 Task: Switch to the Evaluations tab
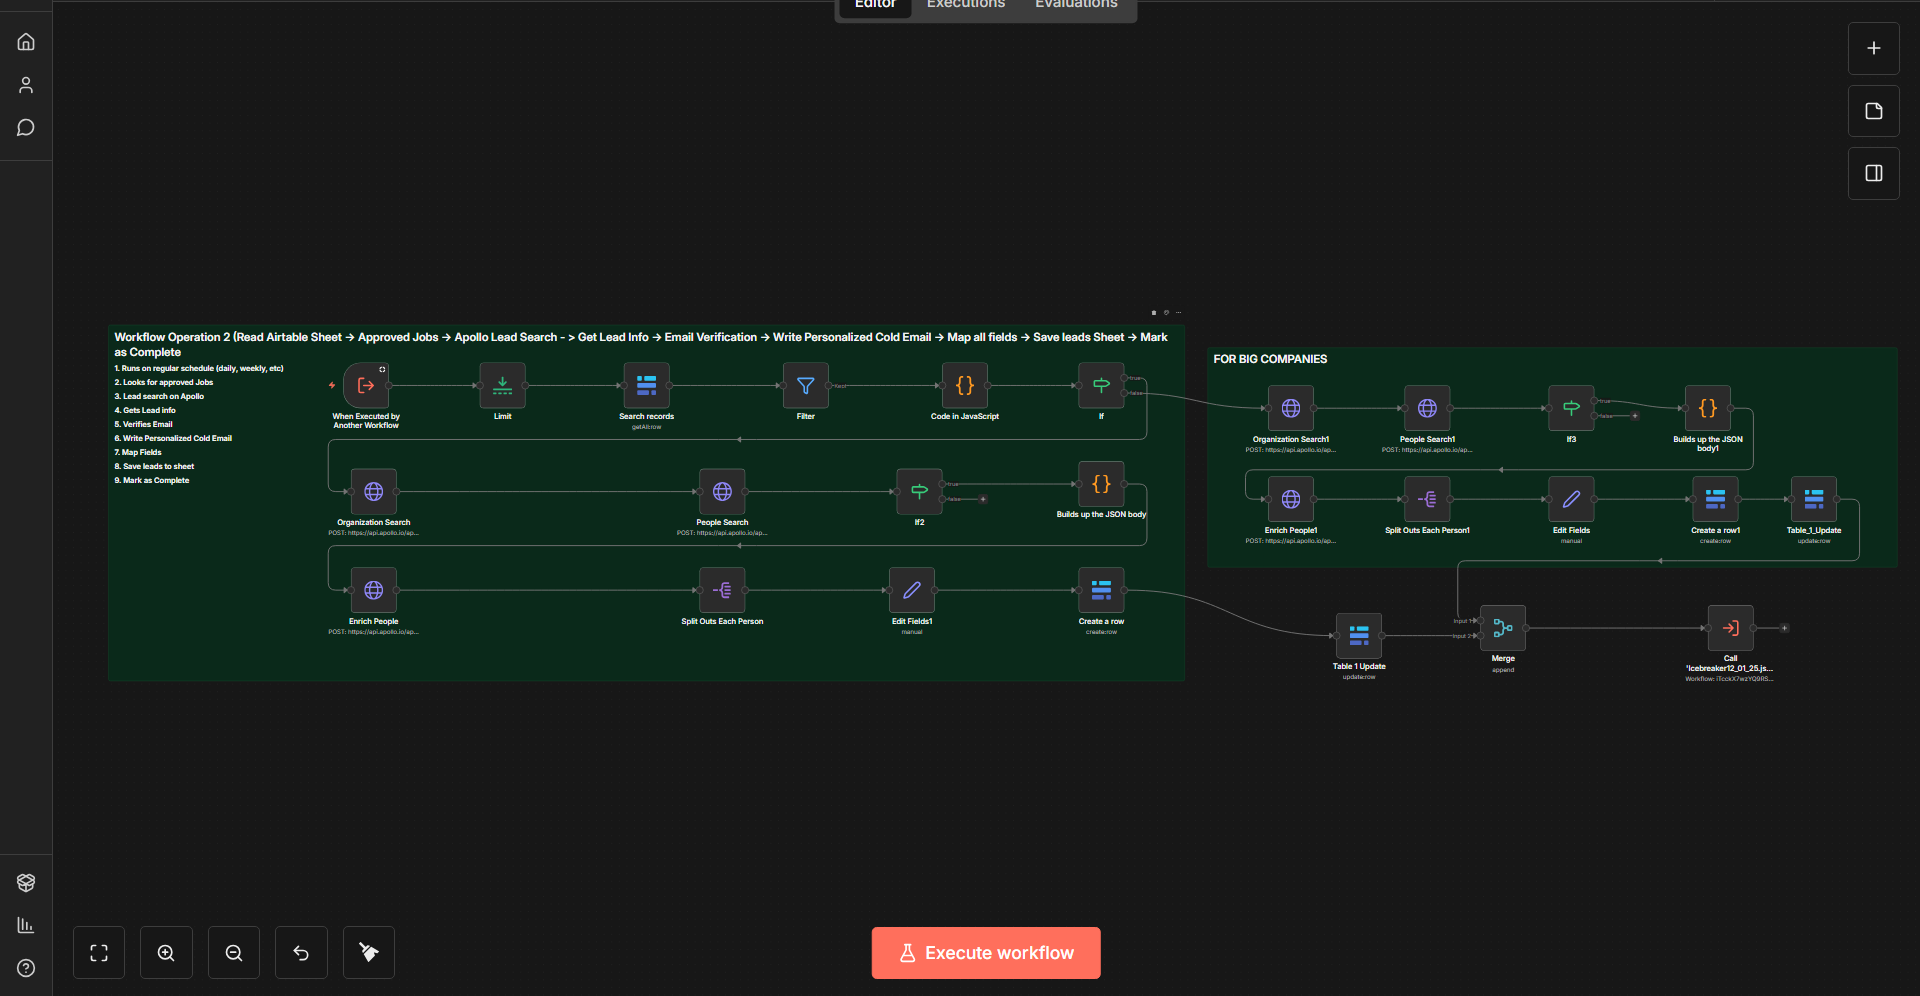coord(1076,5)
